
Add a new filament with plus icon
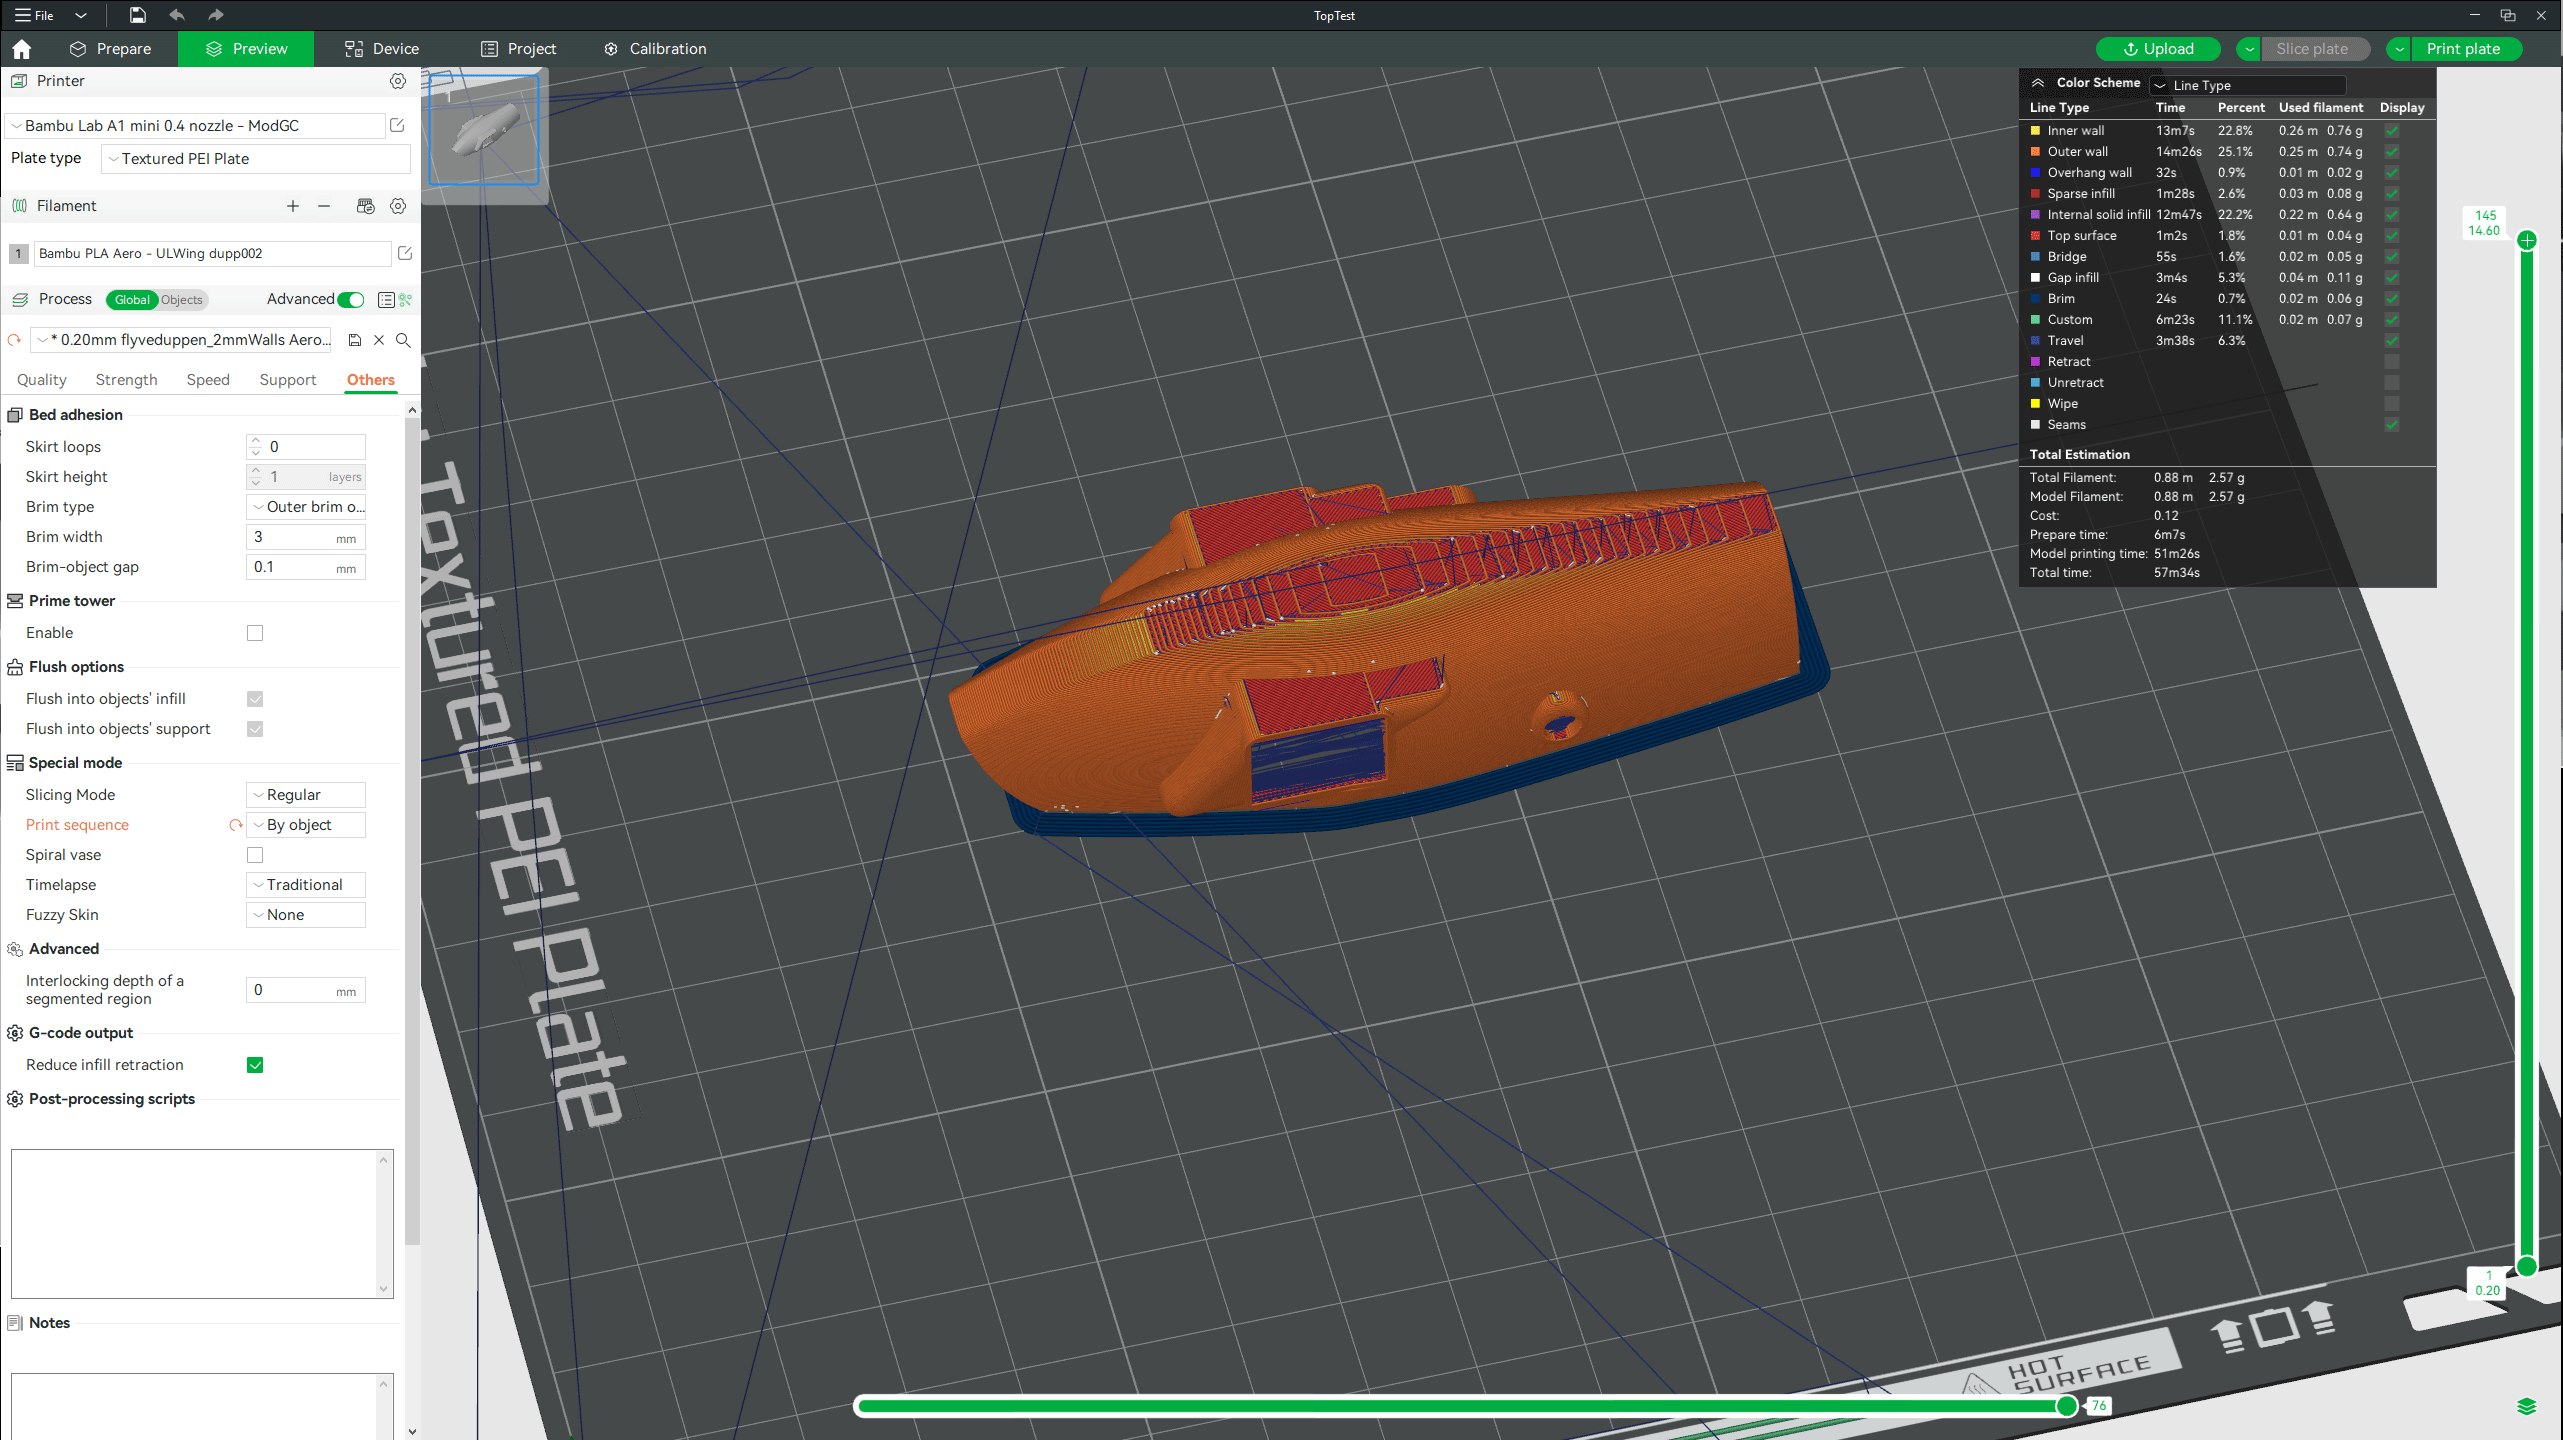click(x=293, y=206)
